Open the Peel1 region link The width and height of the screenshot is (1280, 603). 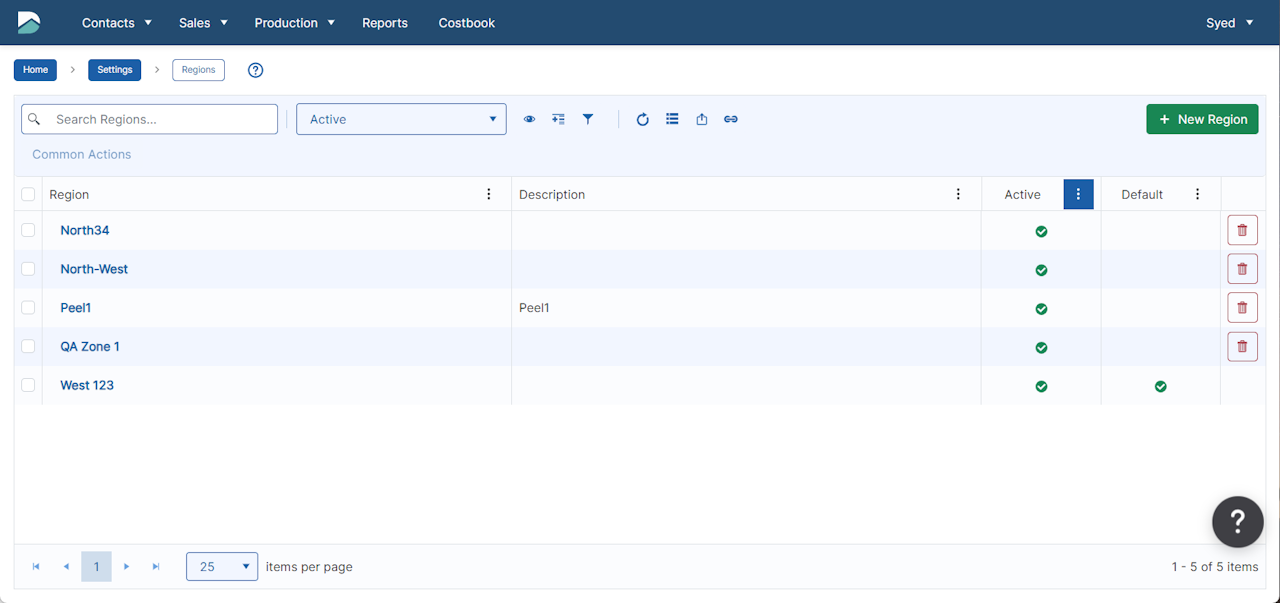pyautogui.click(x=75, y=308)
